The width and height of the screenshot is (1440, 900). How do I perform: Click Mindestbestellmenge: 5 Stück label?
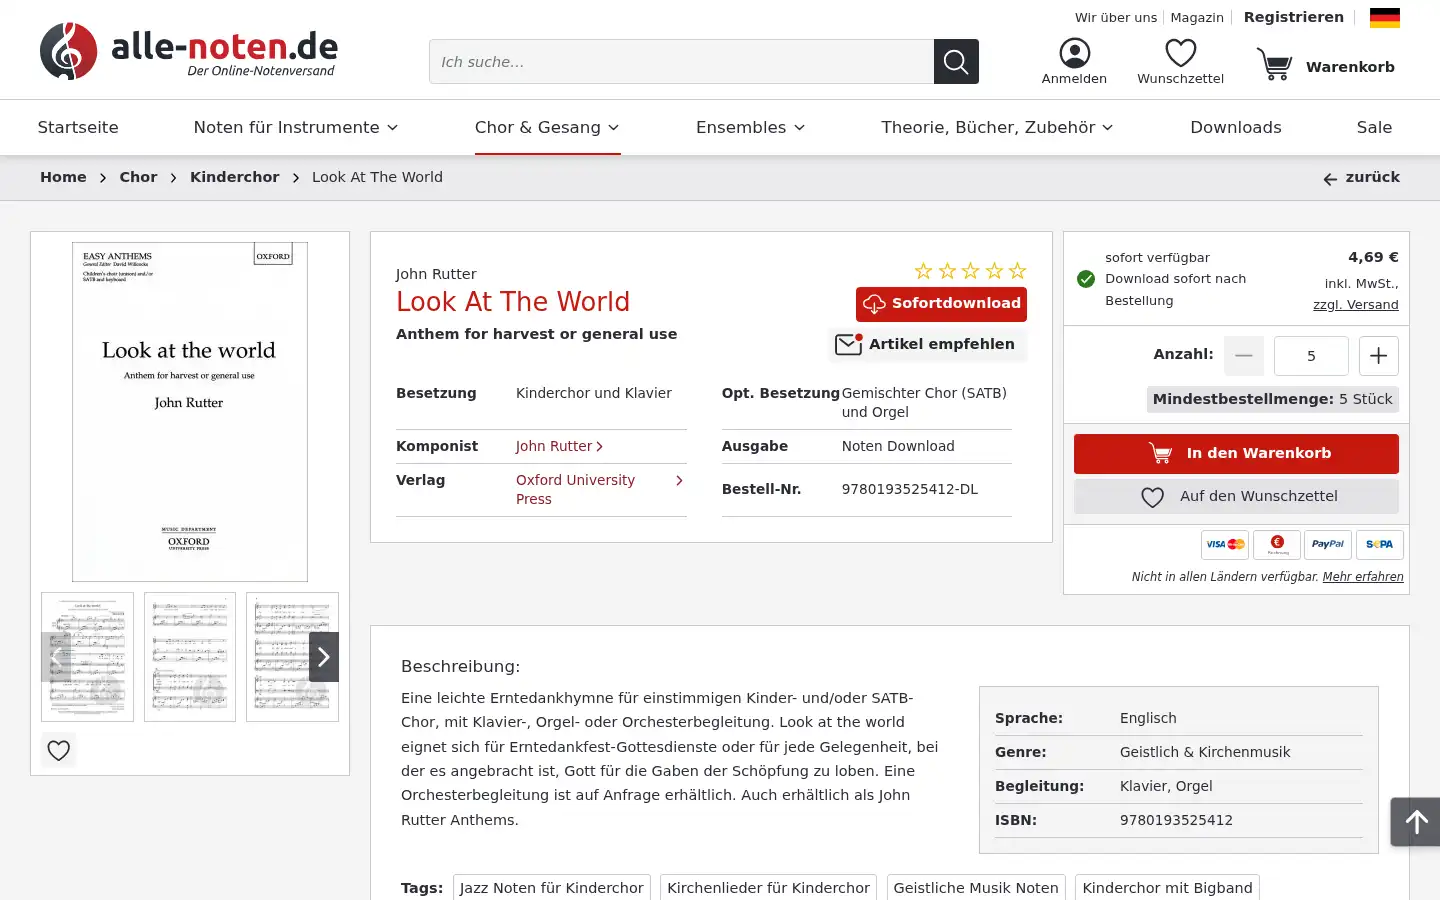point(1272,399)
